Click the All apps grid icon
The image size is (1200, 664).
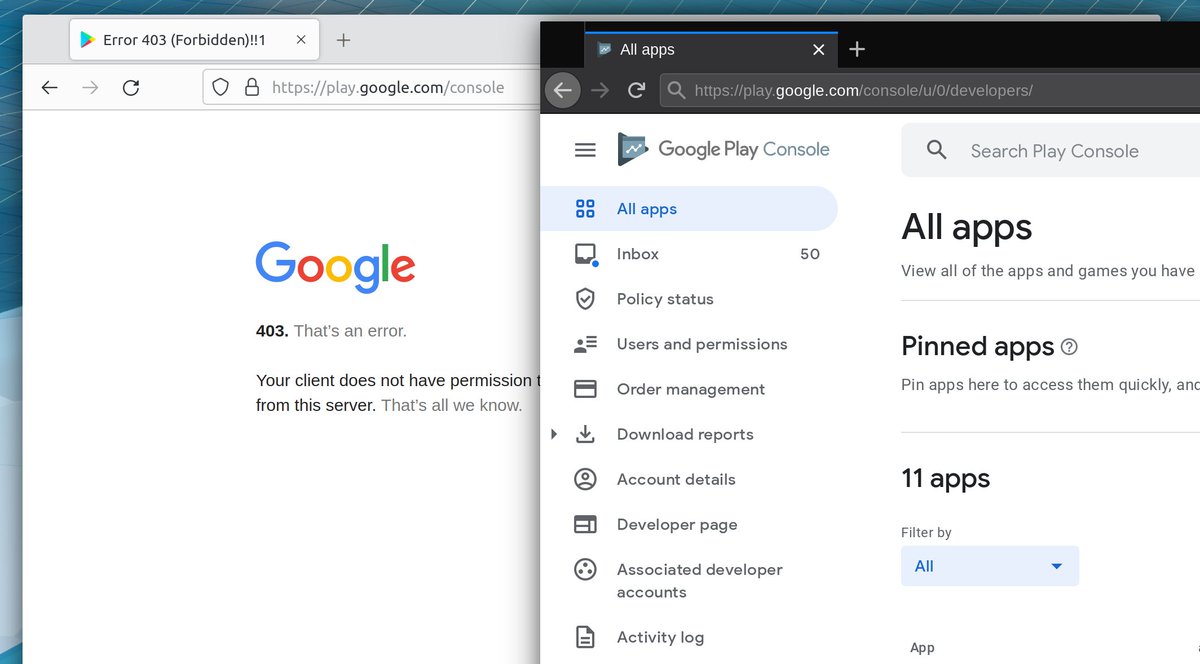pos(585,209)
